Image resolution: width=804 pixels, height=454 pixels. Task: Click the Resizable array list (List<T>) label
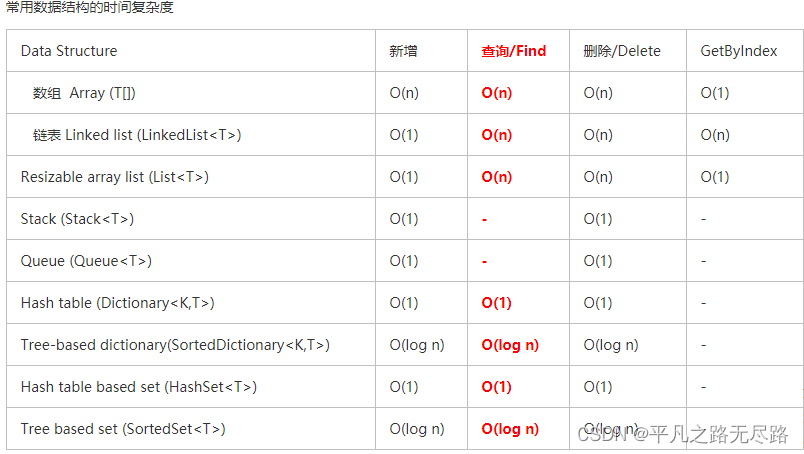114,177
